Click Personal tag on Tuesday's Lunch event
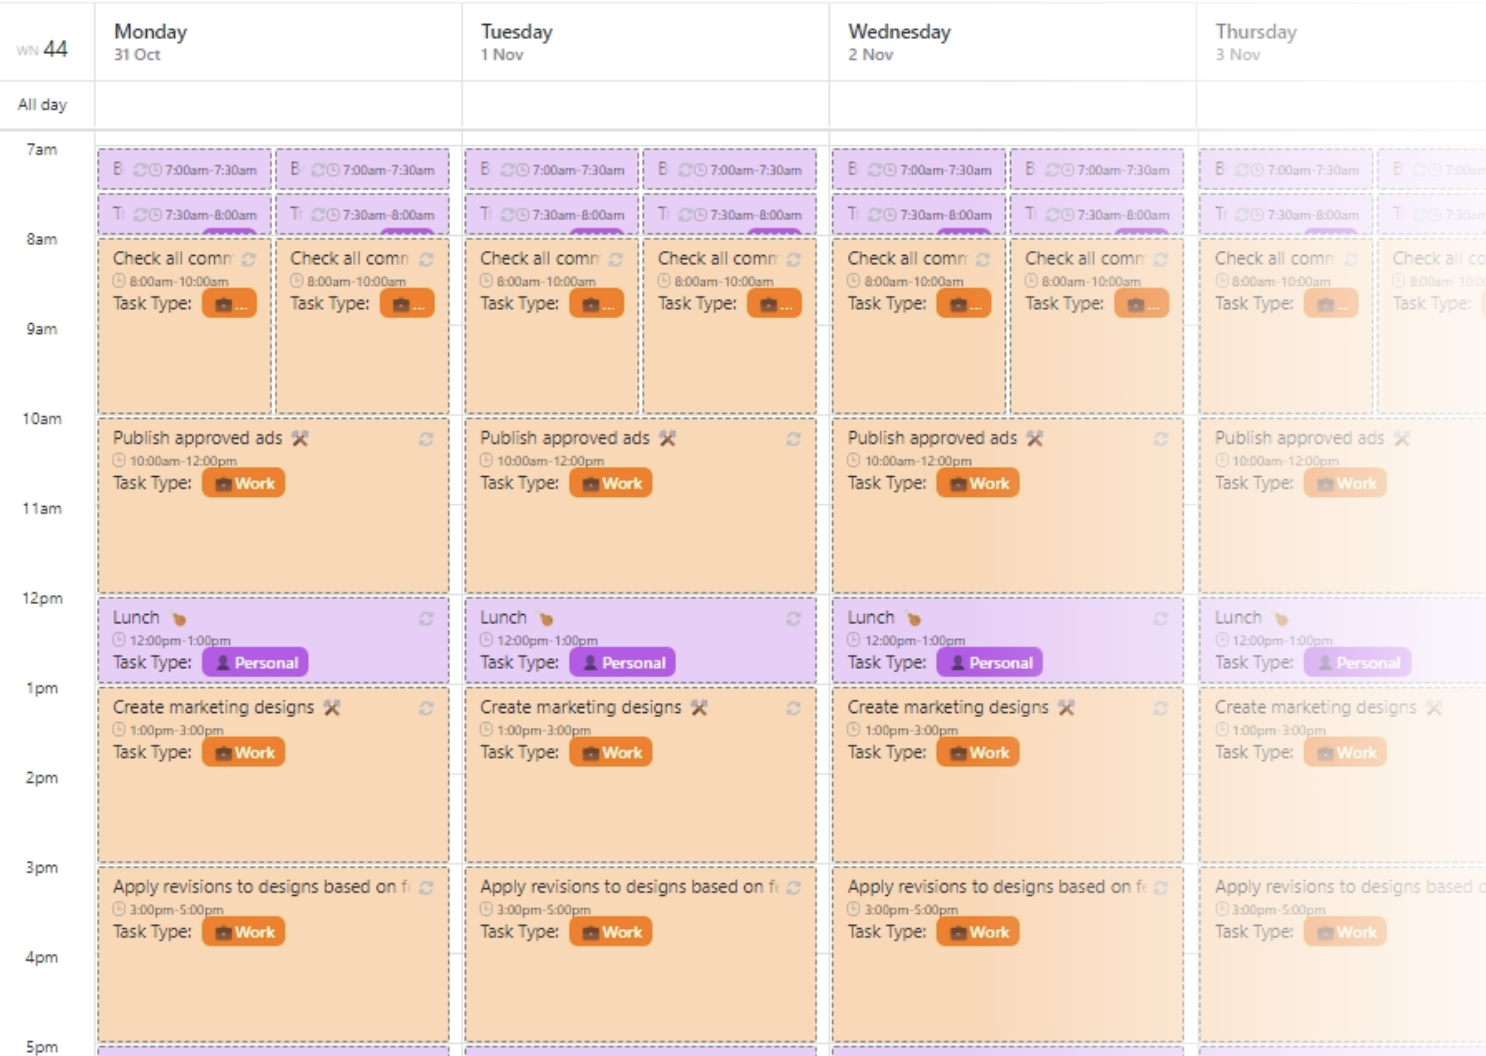This screenshot has height=1056, width=1486. tap(622, 662)
